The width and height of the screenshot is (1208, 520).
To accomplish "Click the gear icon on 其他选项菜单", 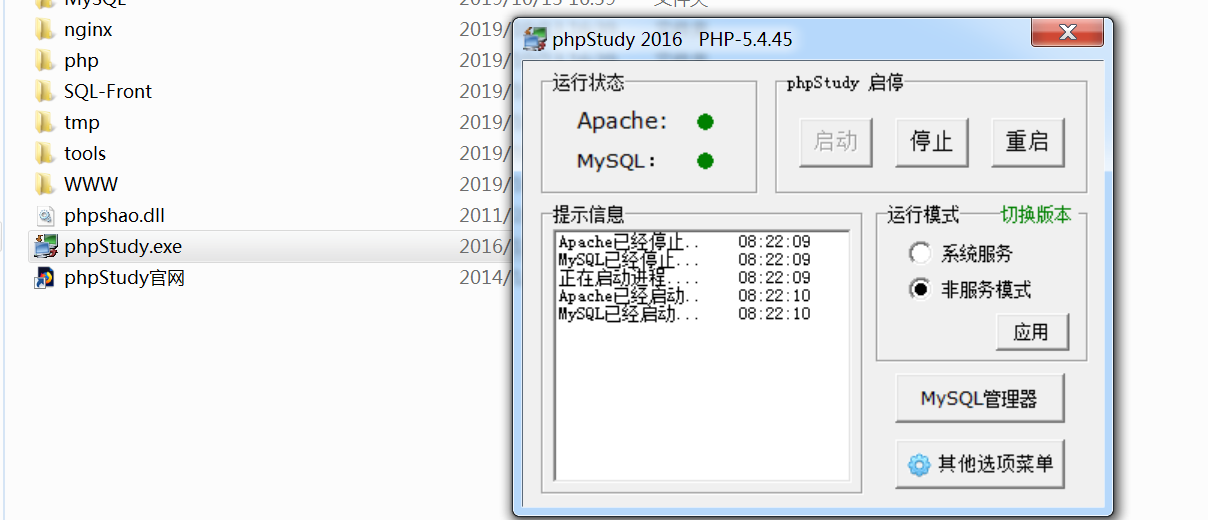I will [919, 465].
